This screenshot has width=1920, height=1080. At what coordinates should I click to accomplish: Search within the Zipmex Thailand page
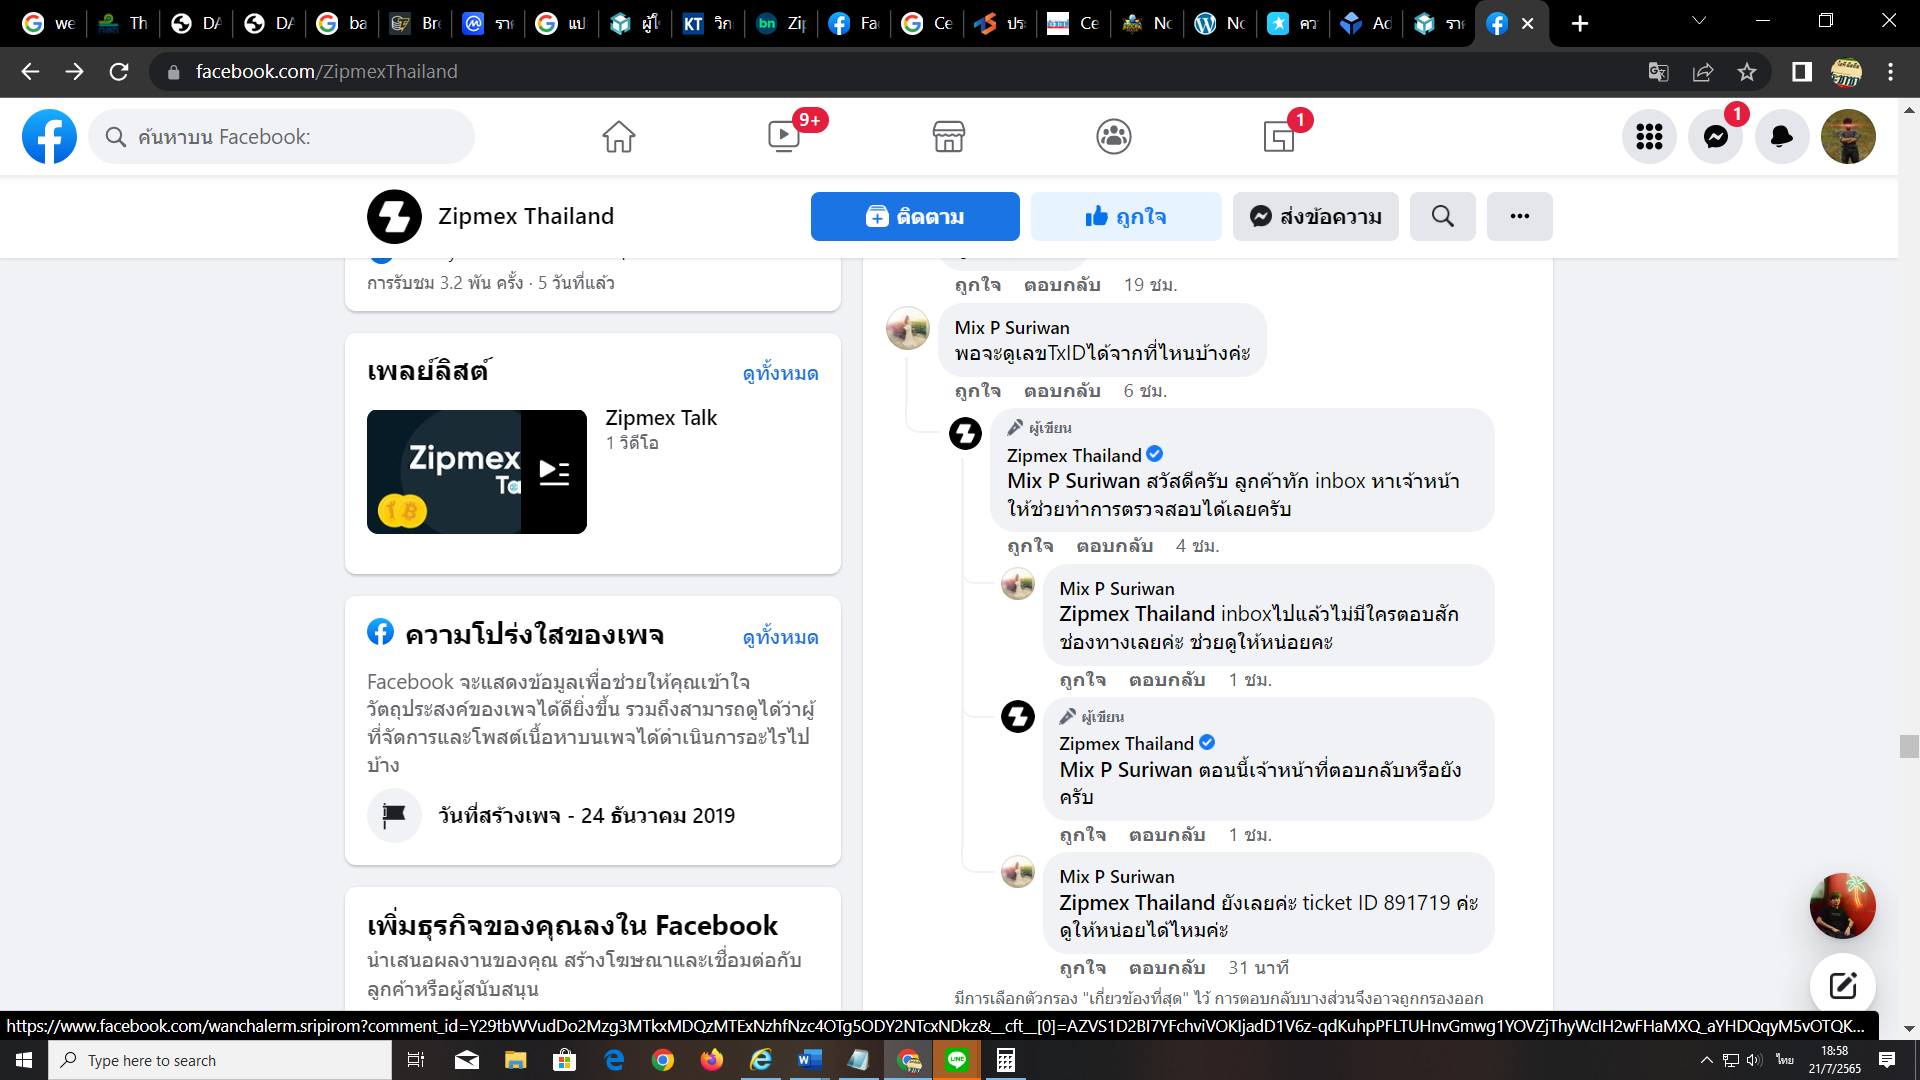[x=1442, y=216]
